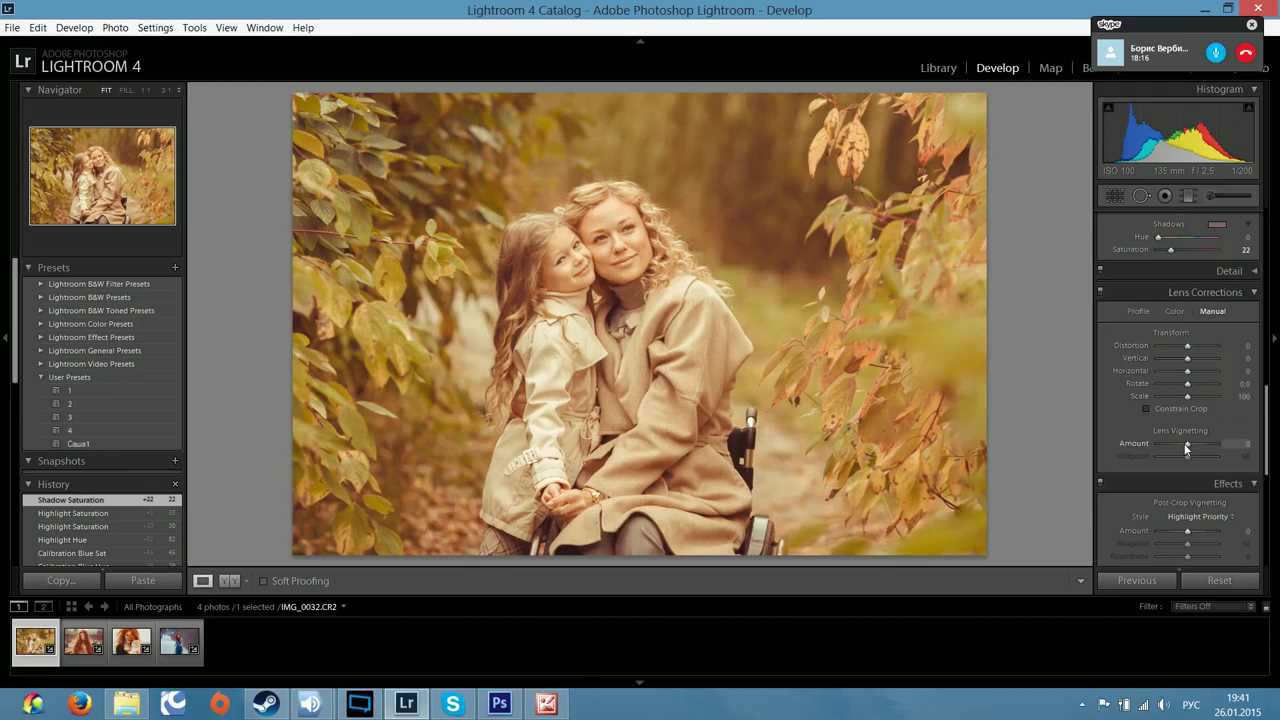The image size is (1280, 720).
Task: Switch to Loupe view icon in the toolbar
Action: coord(202,581)
